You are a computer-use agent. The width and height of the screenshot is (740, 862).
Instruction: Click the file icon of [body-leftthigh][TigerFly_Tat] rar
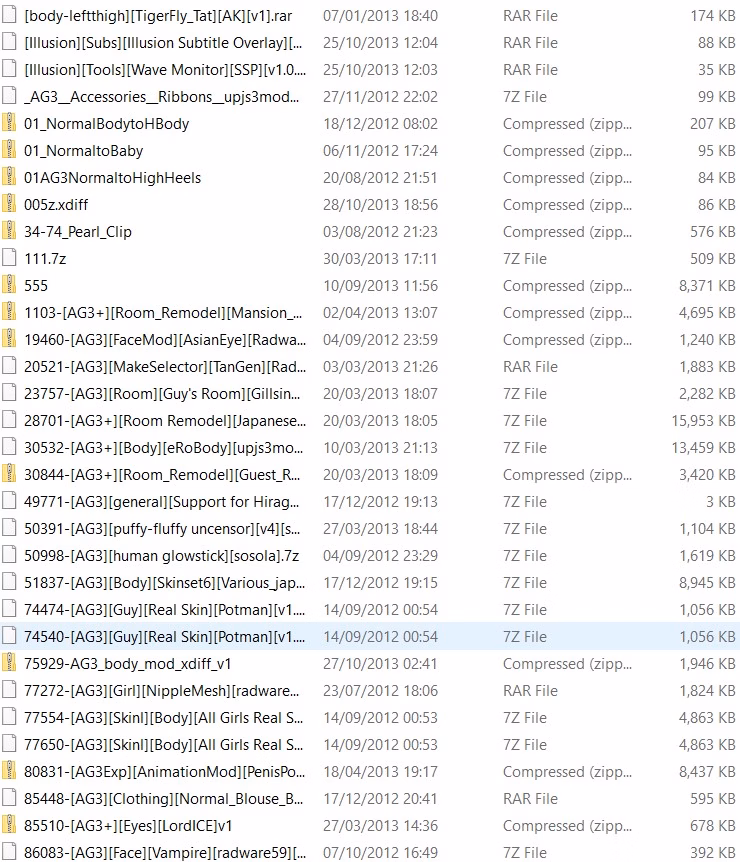point(9,15)
